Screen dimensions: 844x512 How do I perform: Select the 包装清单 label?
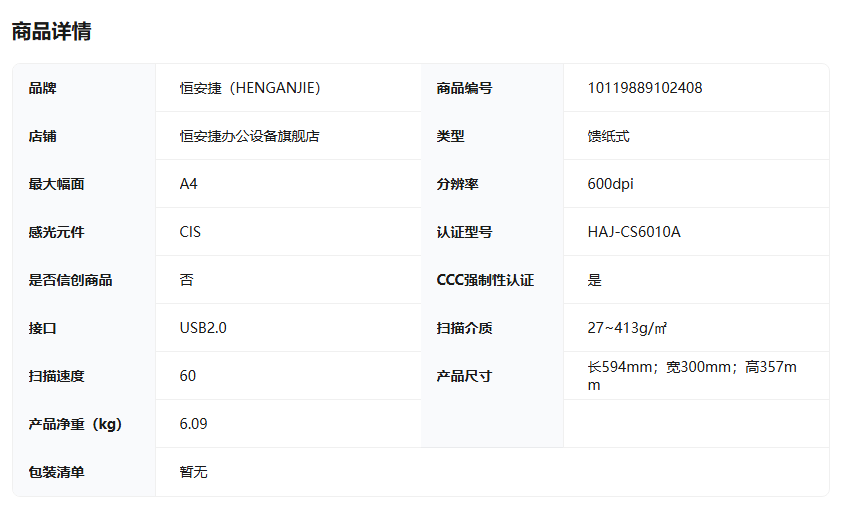[x=57, y=472]
